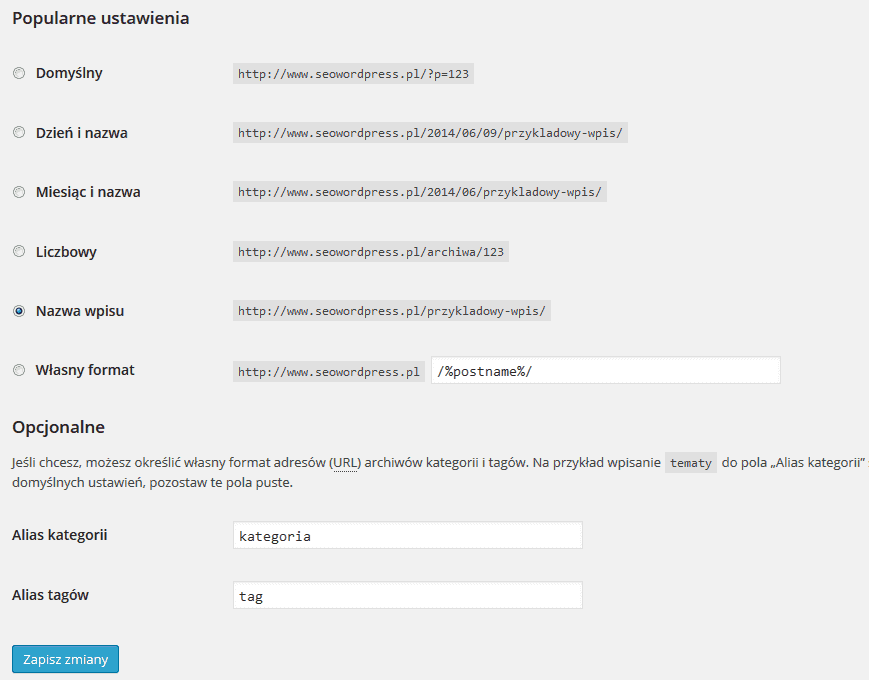Focus the Alias tagów input field
The height and width of the screenshot is (680, 869).
click(408, 595)
